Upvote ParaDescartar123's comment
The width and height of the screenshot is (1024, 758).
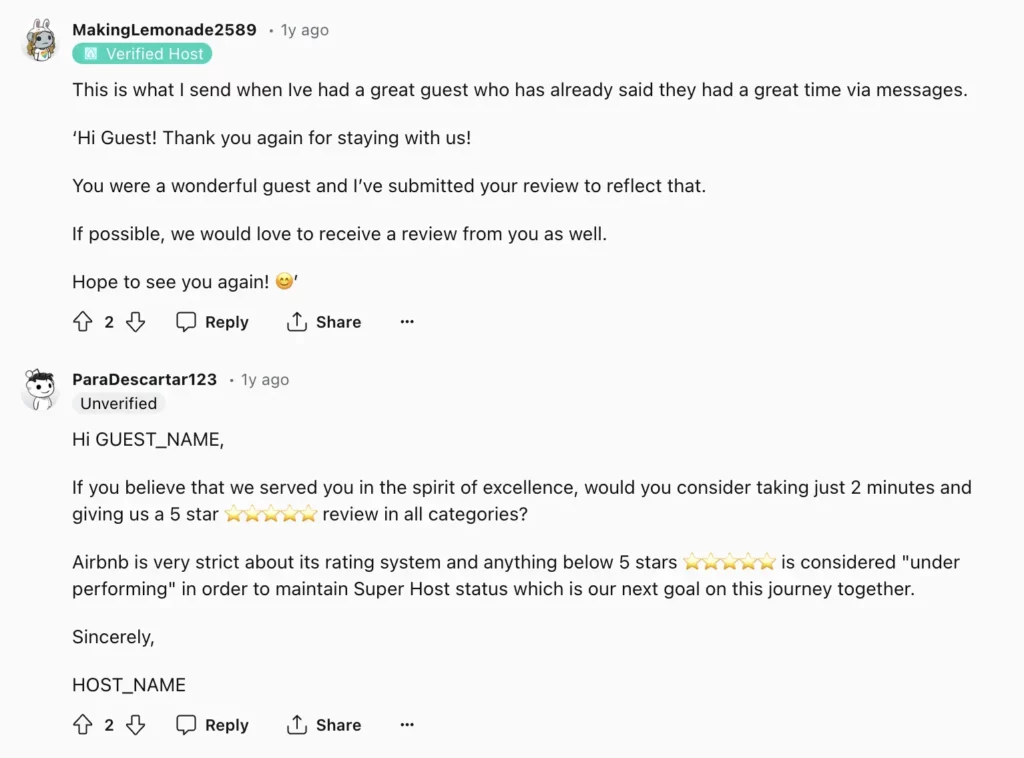(83, 725)
